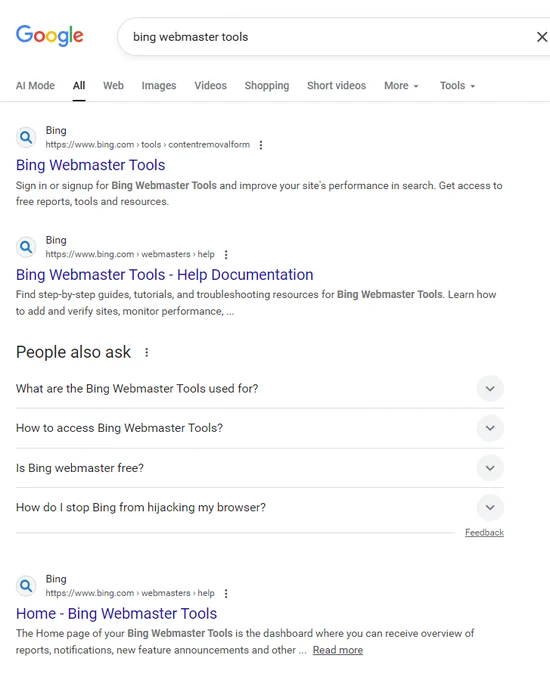This screenshot has width=550, height=680.
Task: Click the Read more link
Action: point(337,650)
